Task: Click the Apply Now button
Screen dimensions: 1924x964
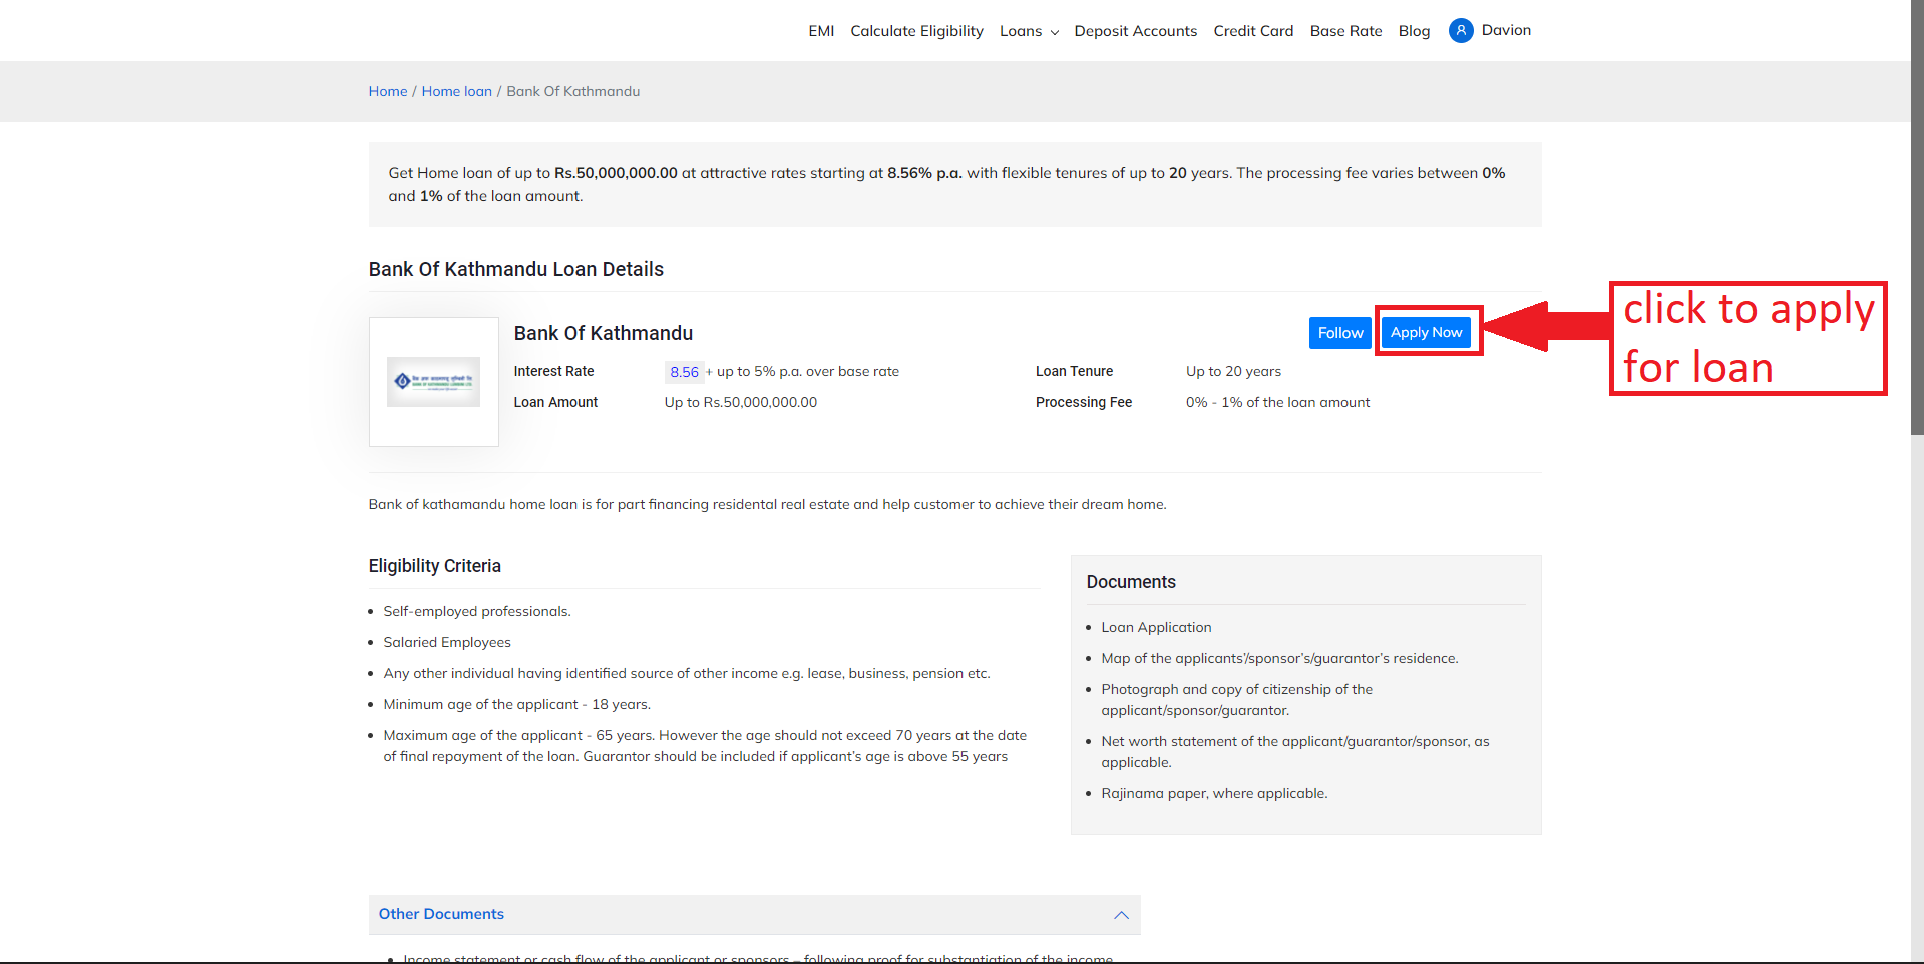Action: click(1426, 332)
